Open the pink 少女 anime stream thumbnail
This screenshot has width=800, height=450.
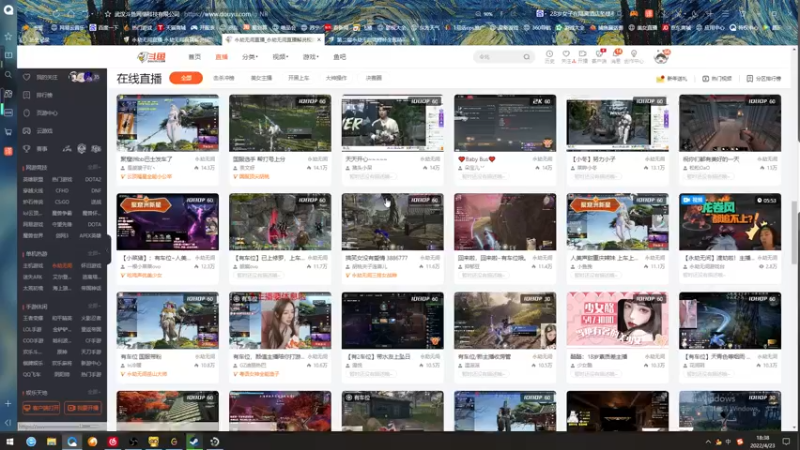617,320
